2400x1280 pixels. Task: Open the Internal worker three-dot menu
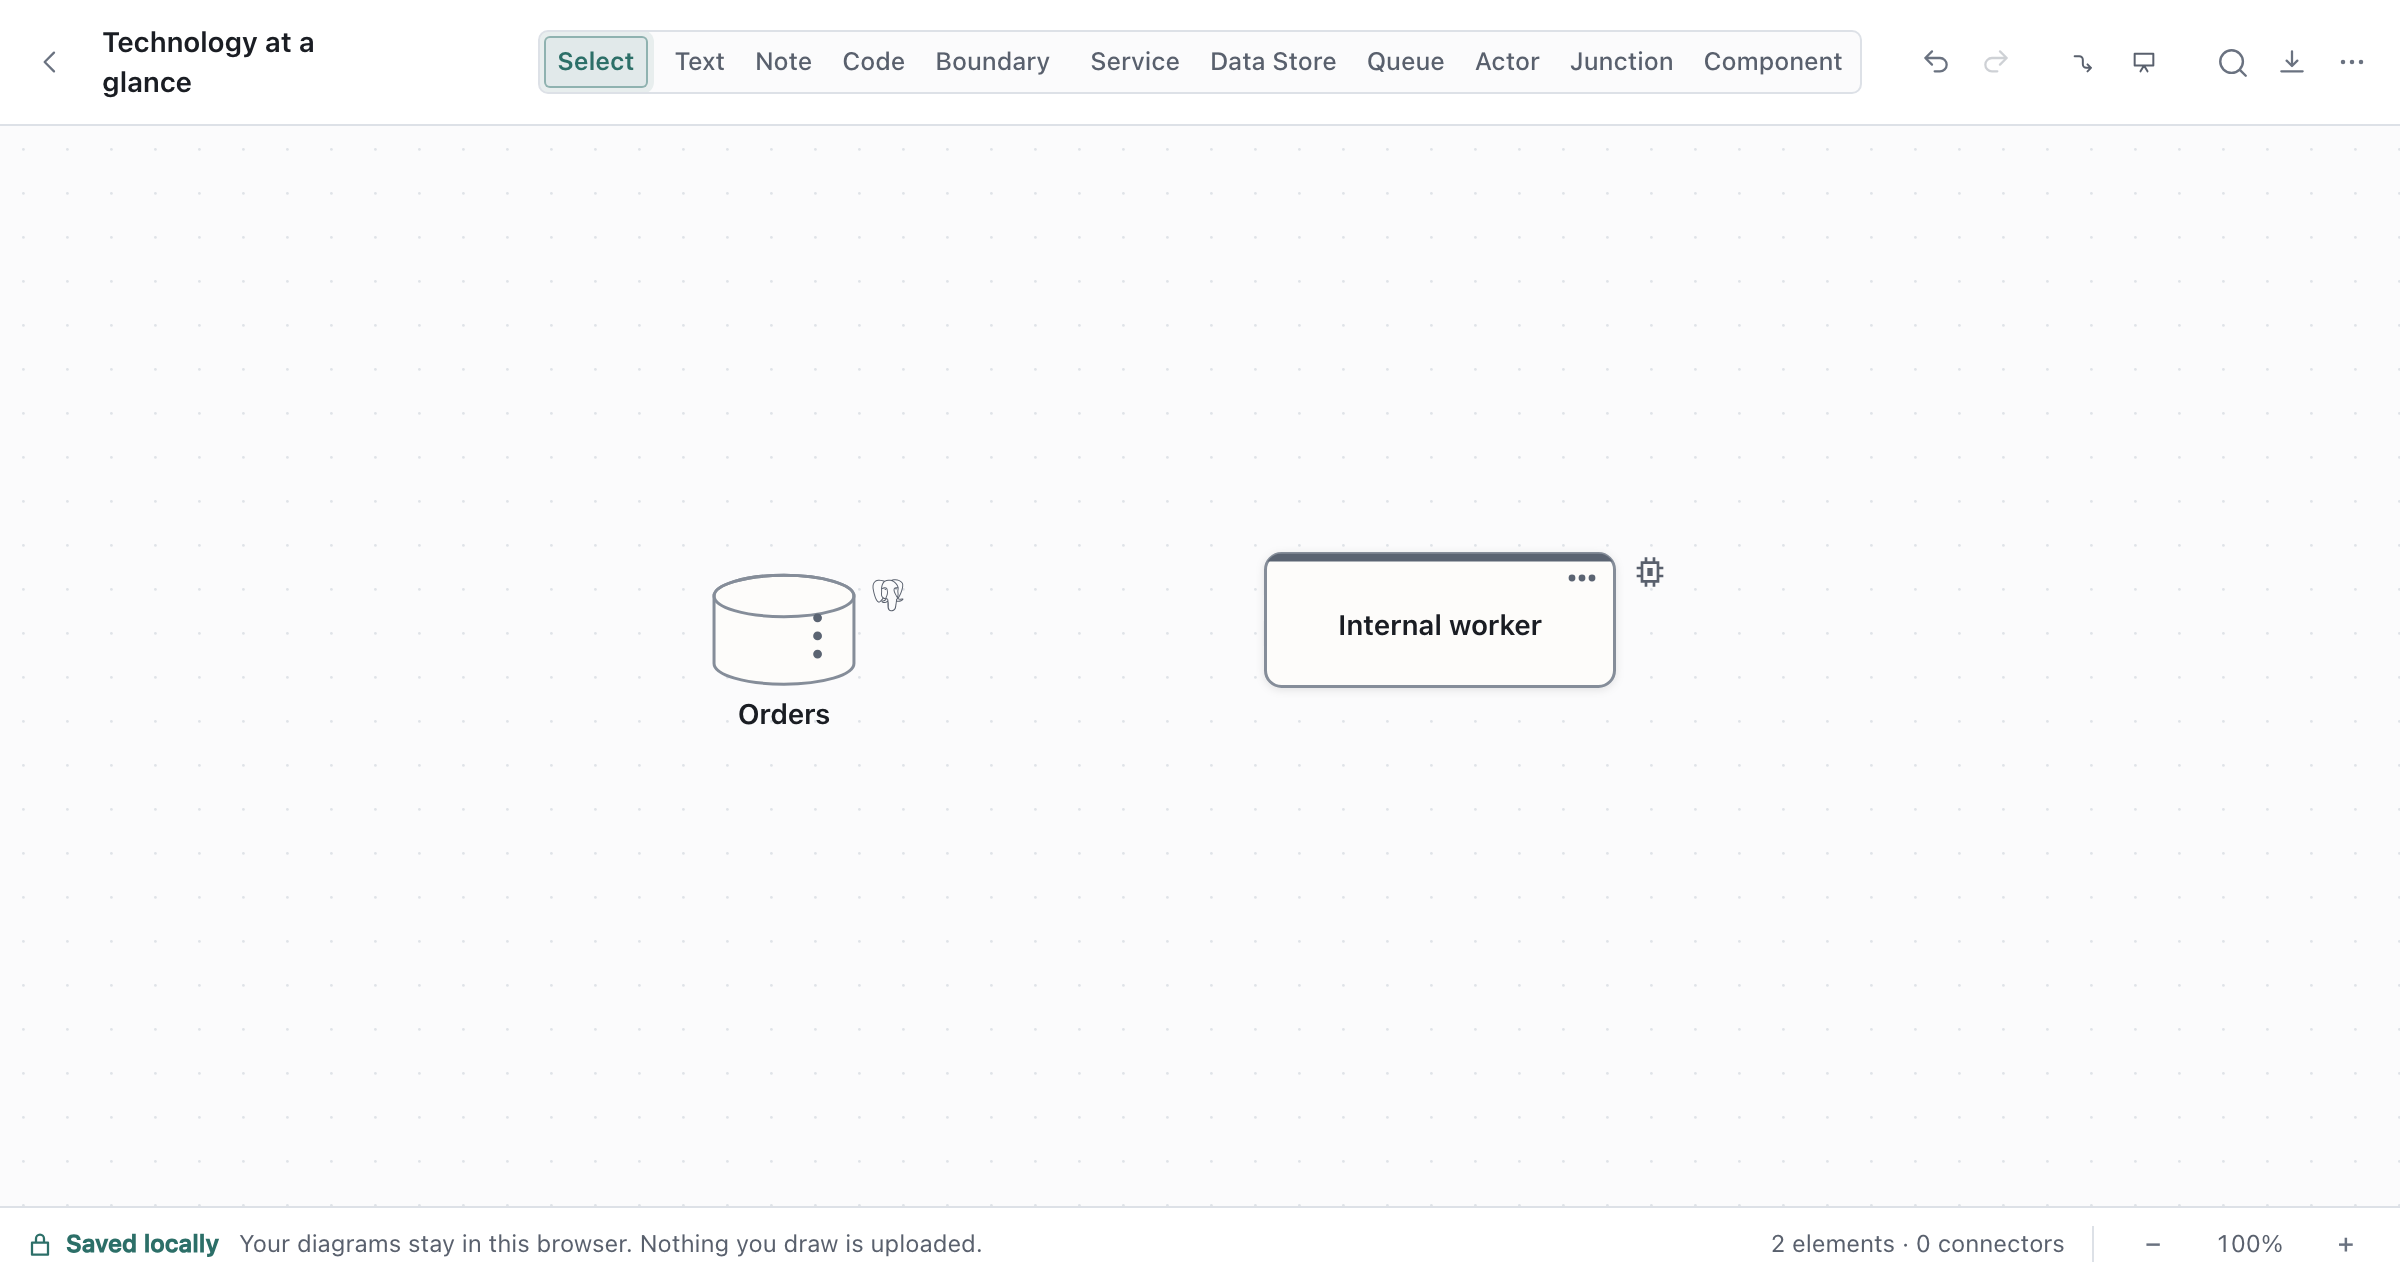point(1582,578)
